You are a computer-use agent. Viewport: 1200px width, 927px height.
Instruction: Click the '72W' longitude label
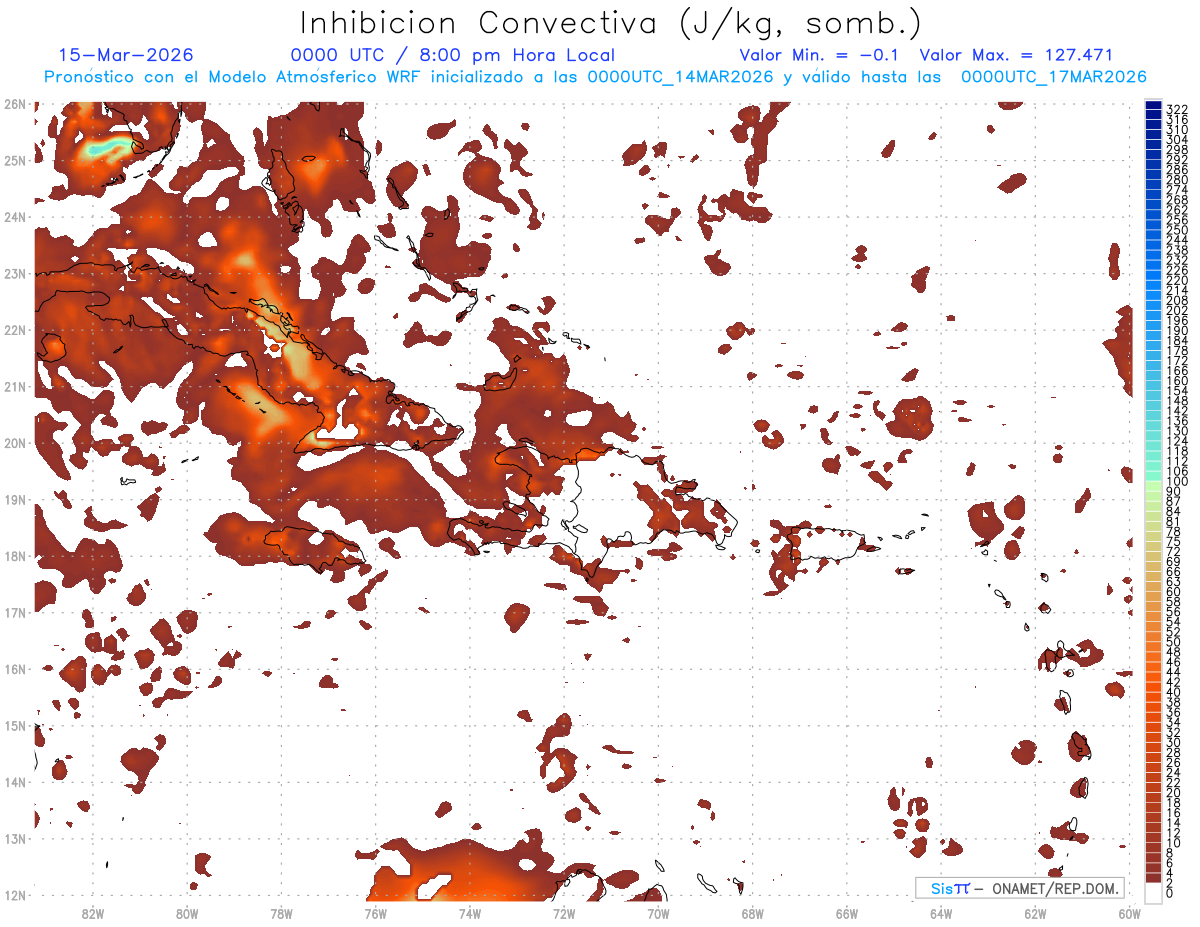[564, 913]
